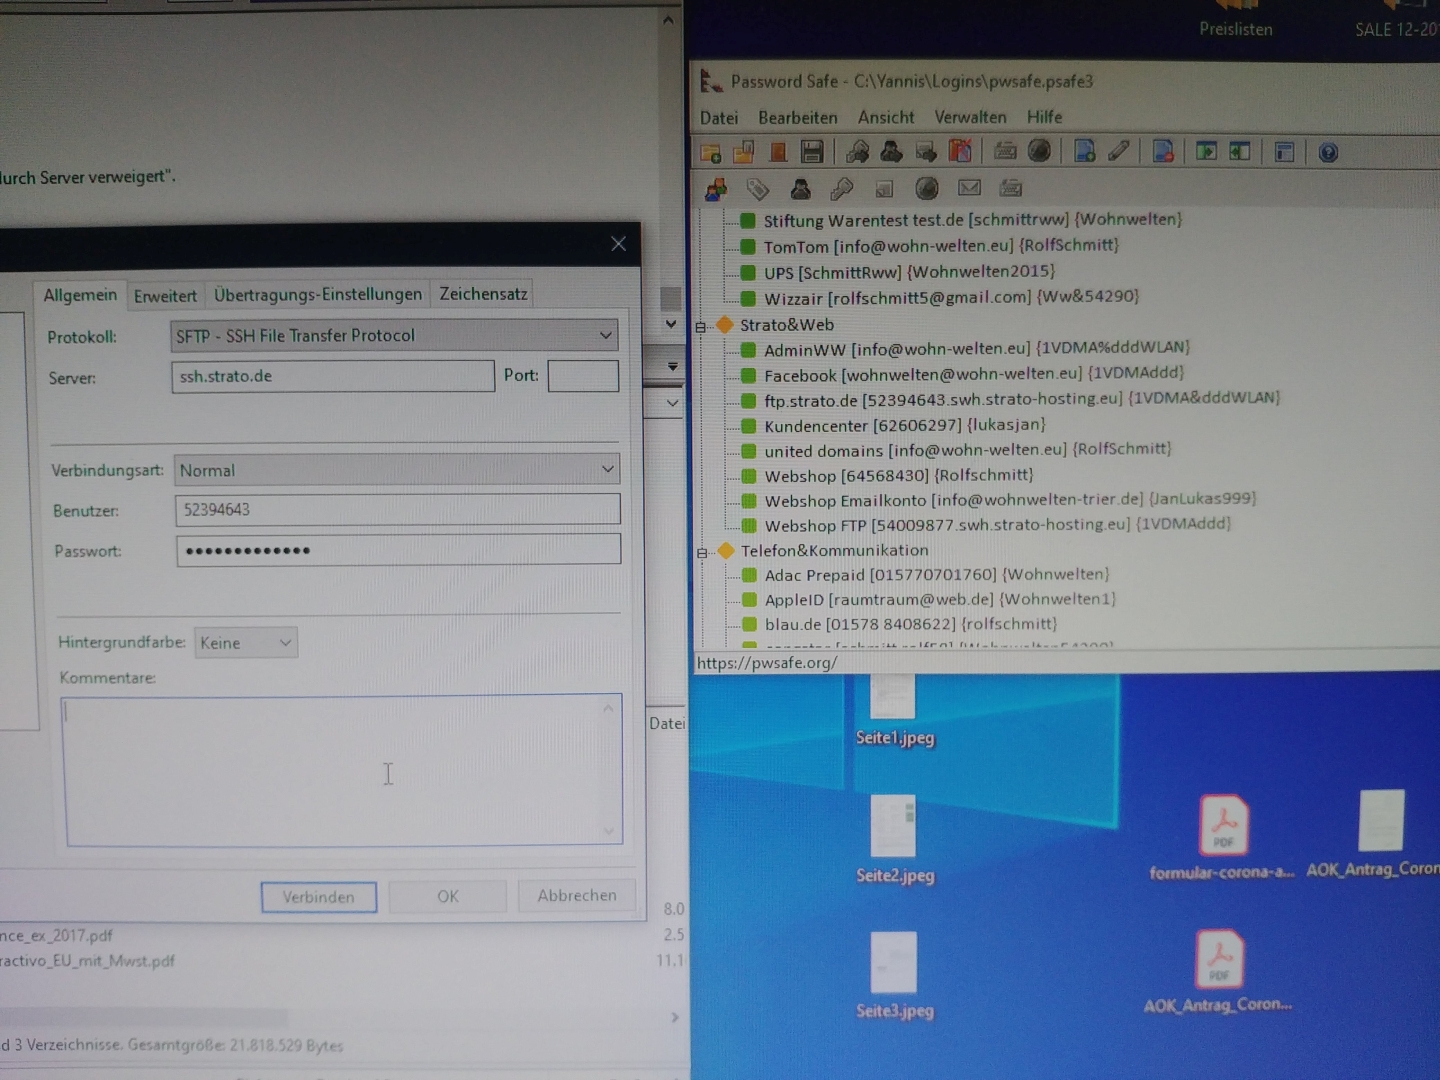Screen dimensions: 1440x1080
Task: Collapse the Telefon&Kommunikation group
Action: [702, 552]
